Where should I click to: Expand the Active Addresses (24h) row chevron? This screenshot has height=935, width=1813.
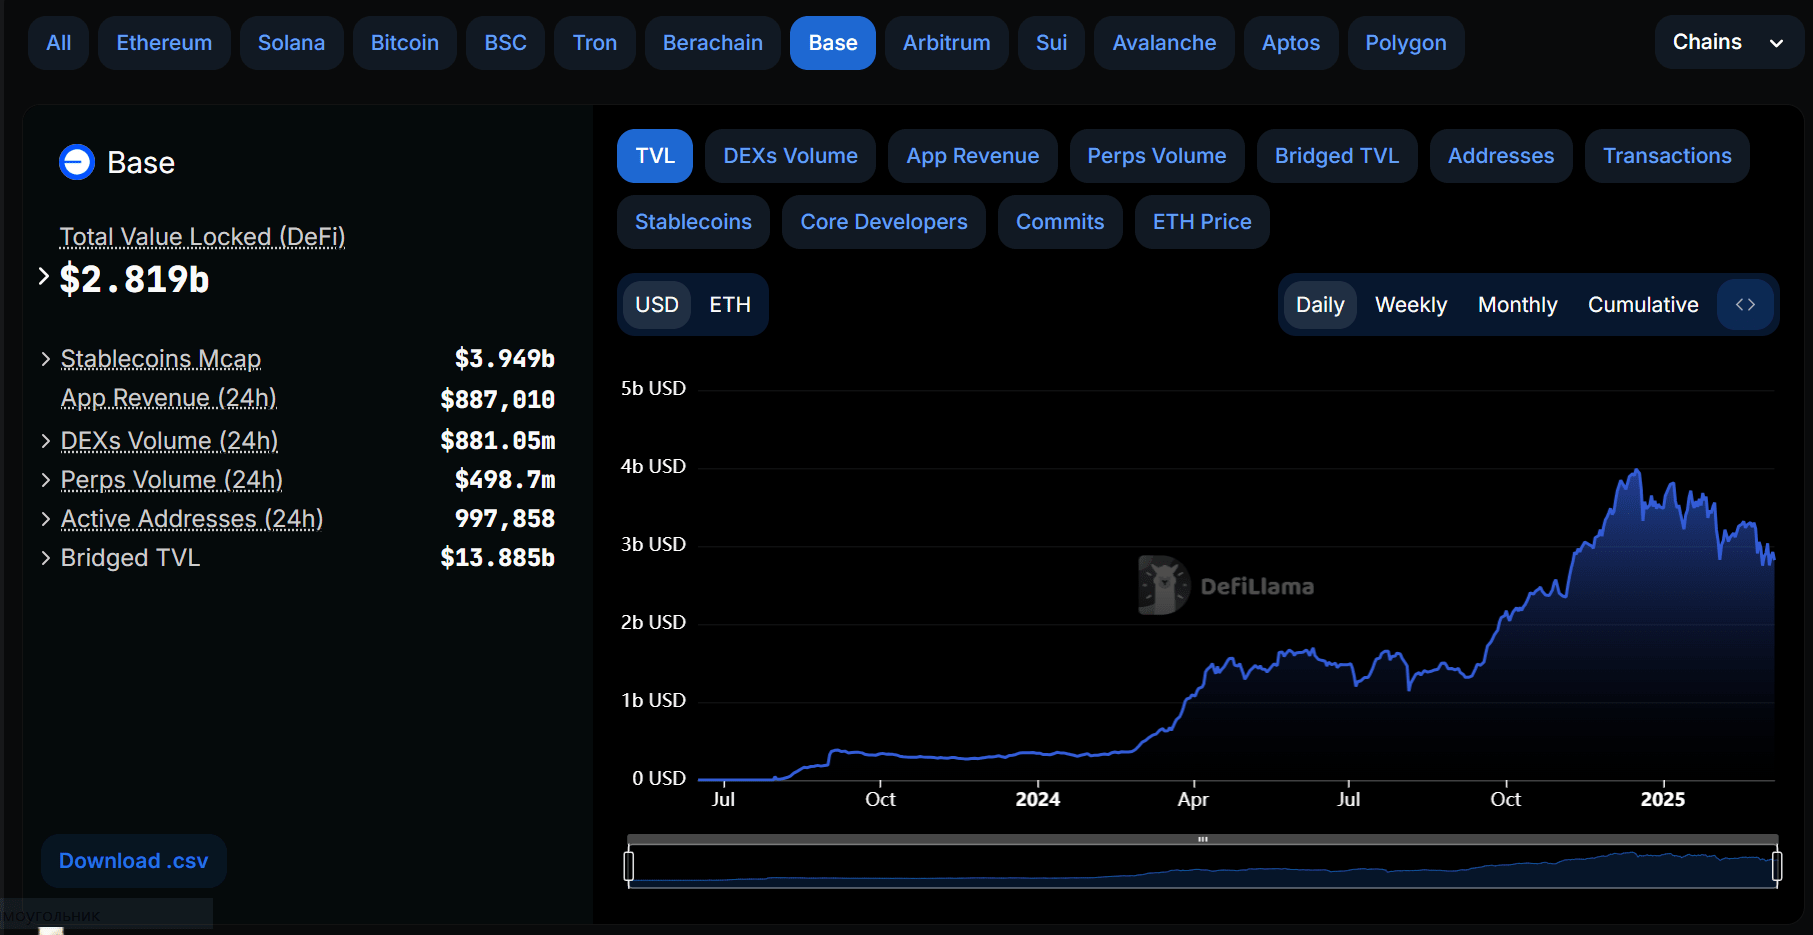point(45,519)
